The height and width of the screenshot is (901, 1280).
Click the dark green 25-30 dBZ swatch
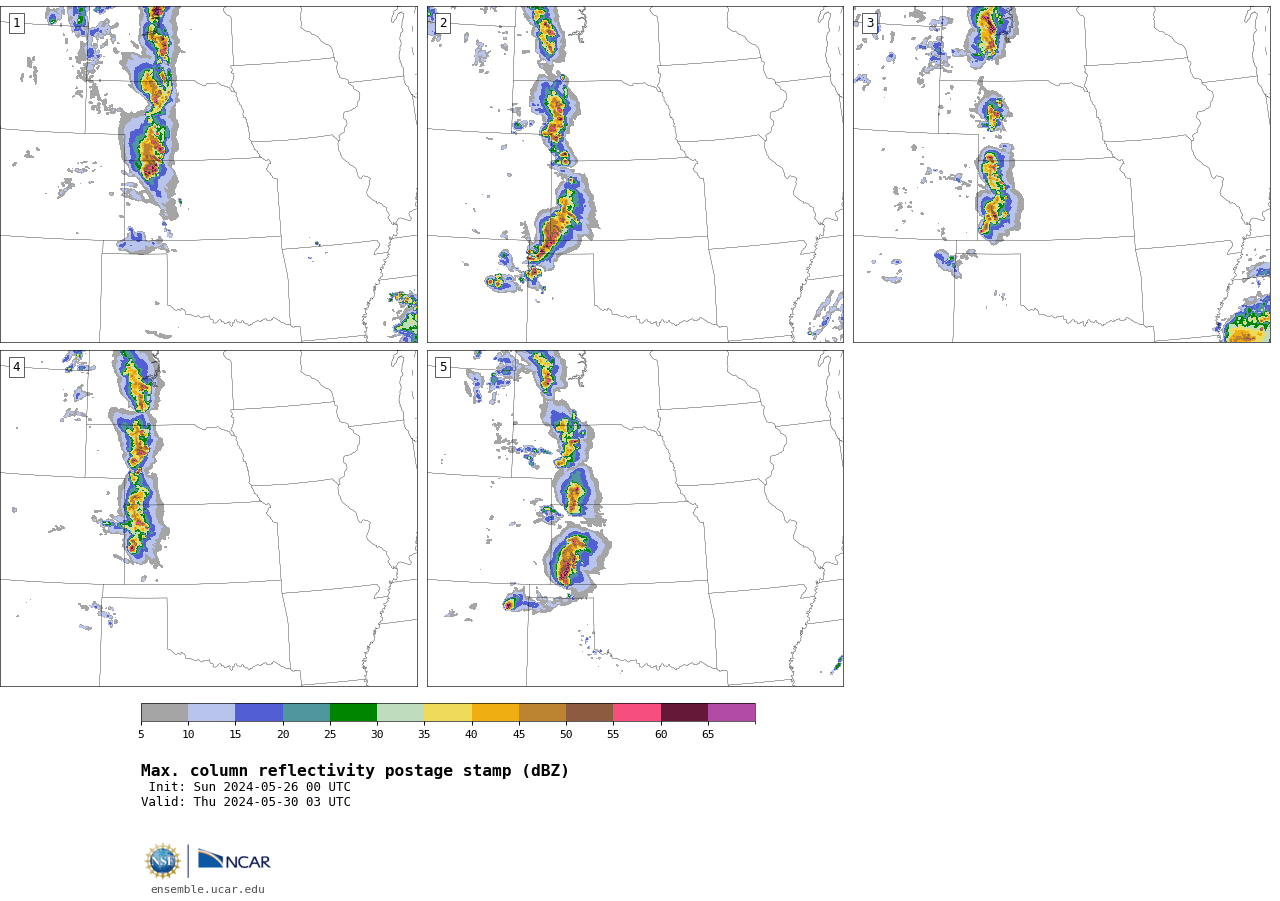(353, 712)
